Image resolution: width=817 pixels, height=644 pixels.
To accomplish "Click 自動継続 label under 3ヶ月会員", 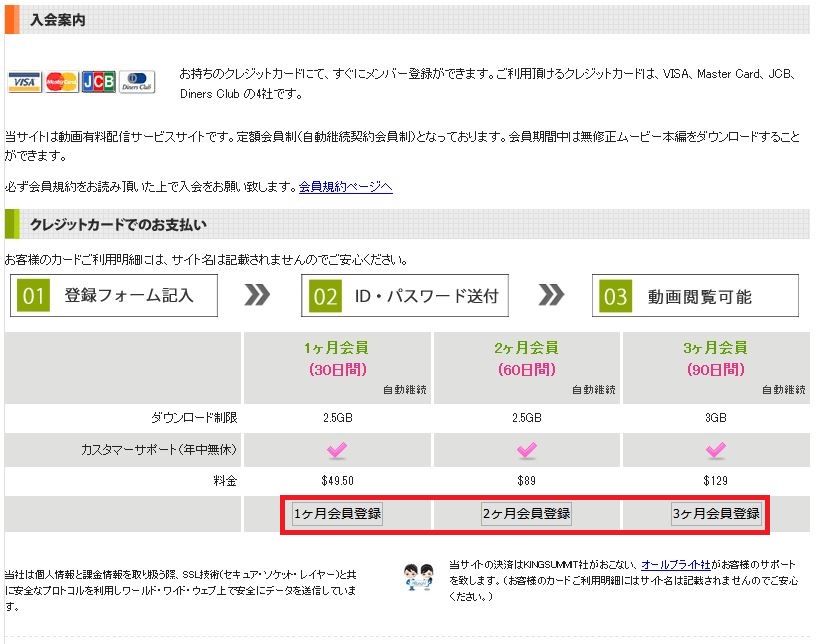I will point(784,390).
